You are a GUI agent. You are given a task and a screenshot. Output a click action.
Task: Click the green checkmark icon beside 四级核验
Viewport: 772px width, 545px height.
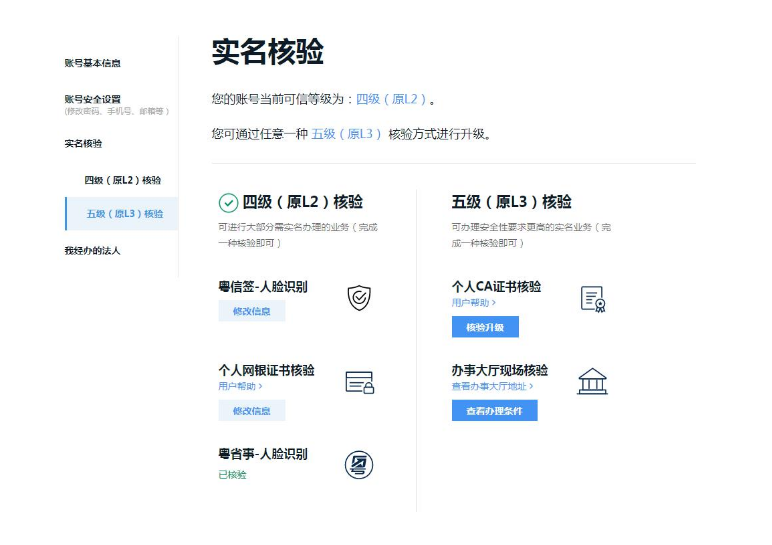pos(228,203)
